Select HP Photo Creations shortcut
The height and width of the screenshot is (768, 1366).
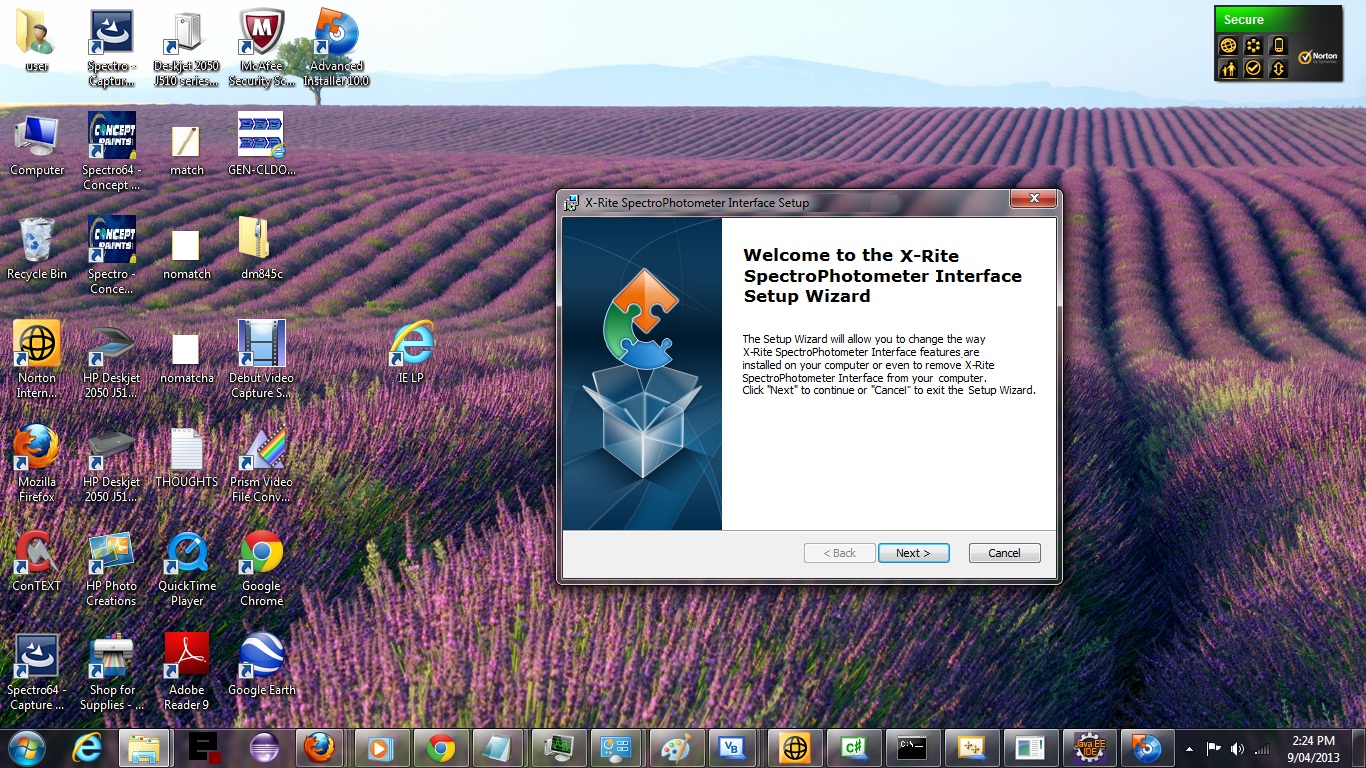(x=111, y=567)
